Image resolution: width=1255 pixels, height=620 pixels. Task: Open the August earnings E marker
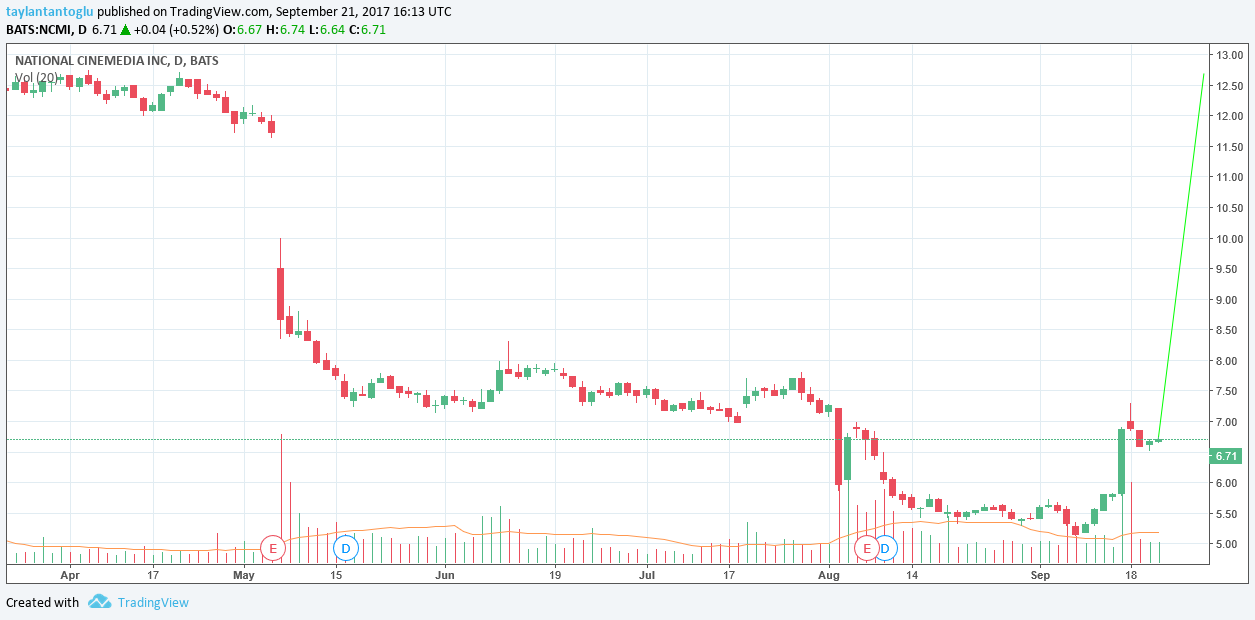867,547
